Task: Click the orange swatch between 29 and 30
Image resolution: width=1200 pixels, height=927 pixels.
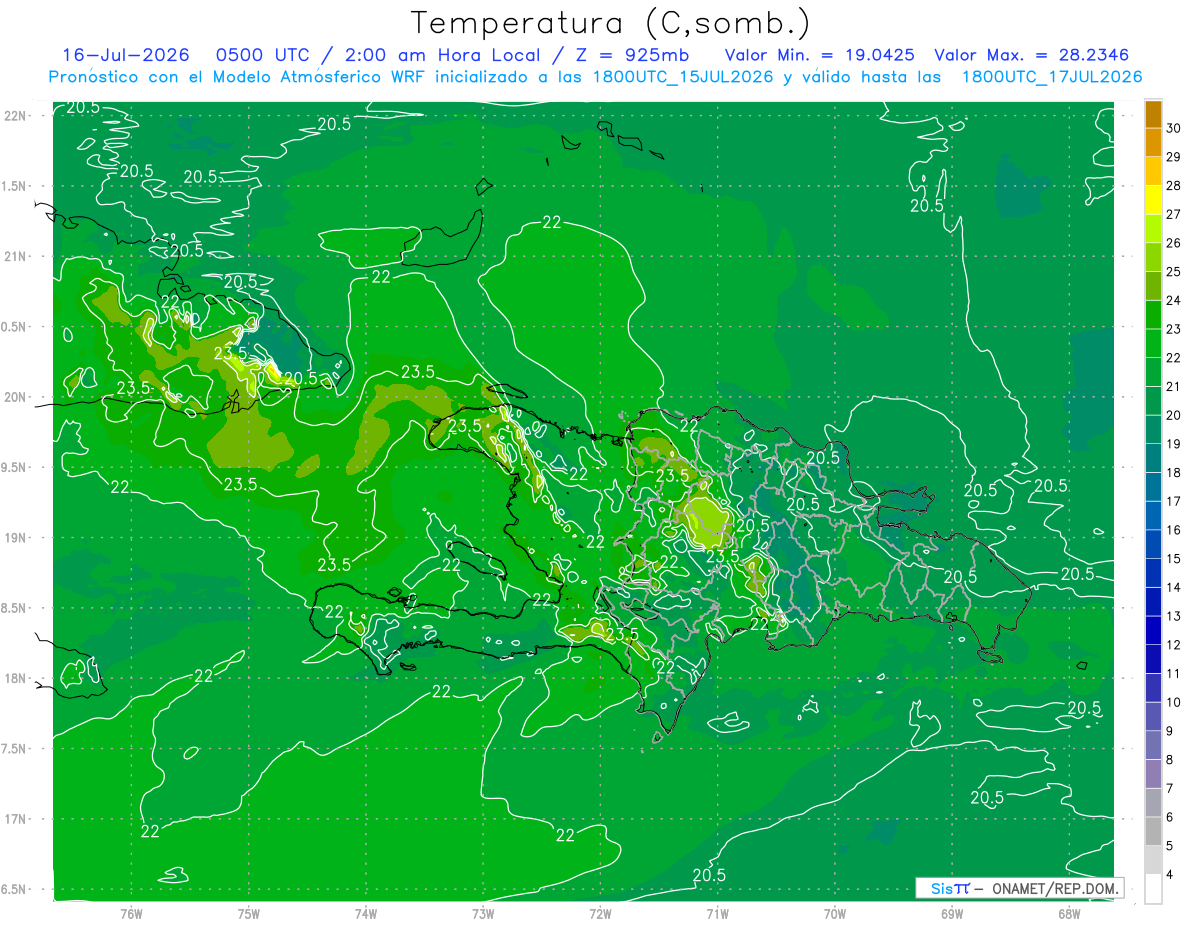Action: click(1153, 142)
